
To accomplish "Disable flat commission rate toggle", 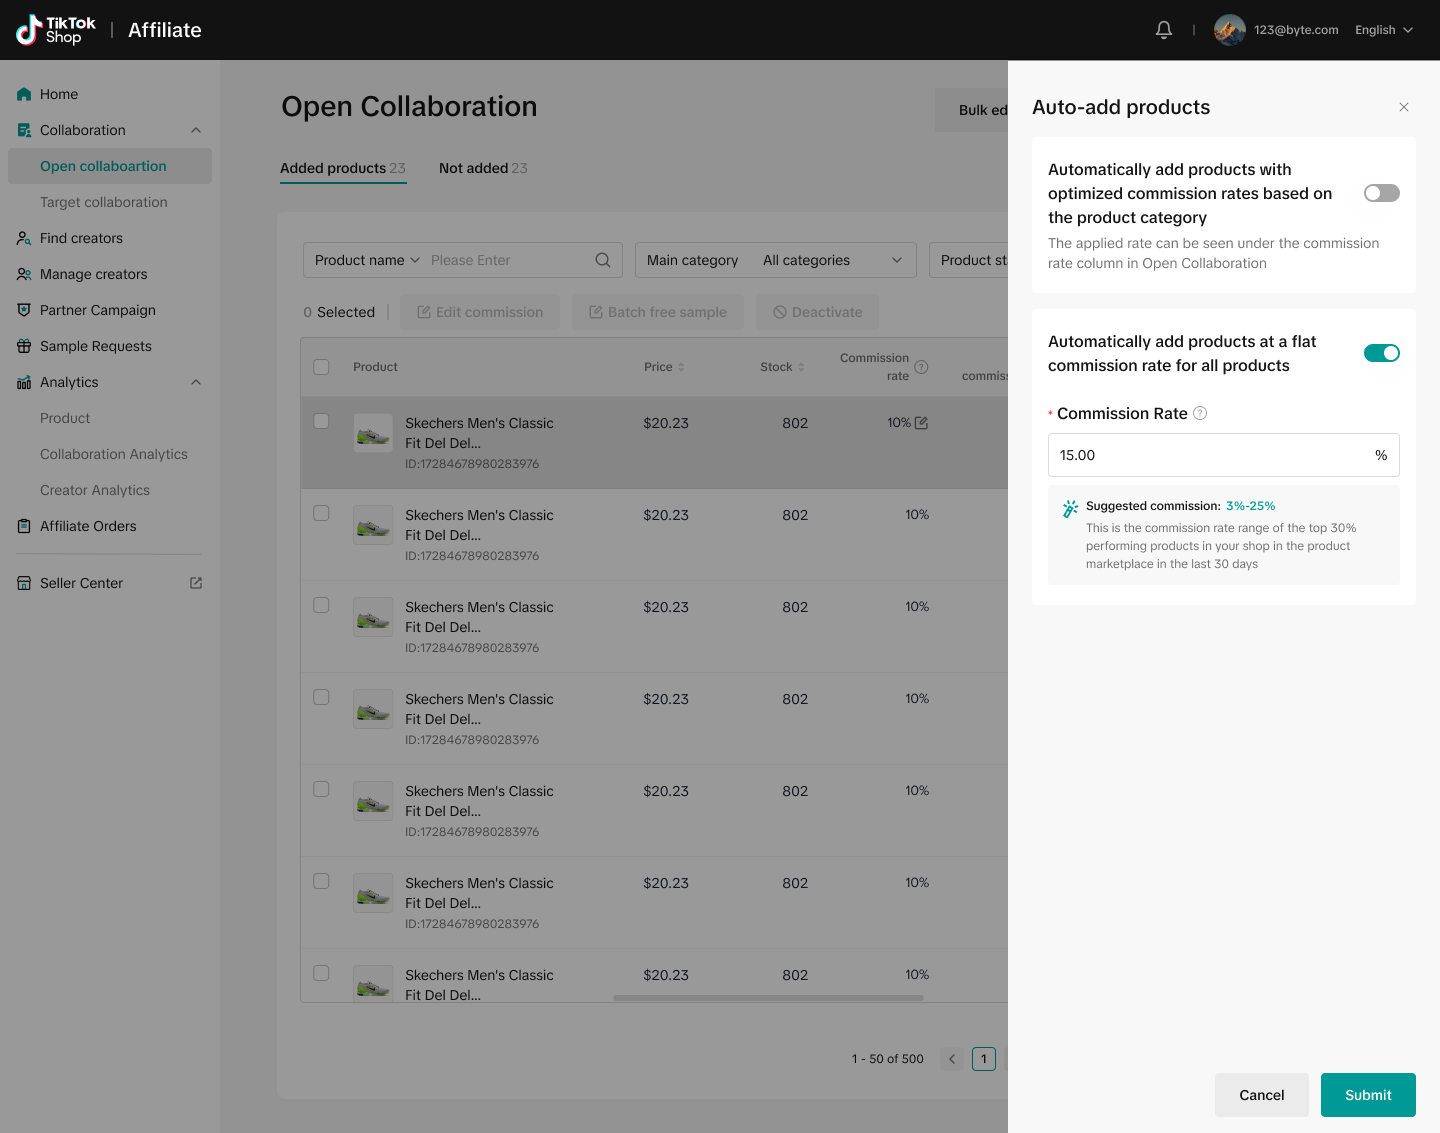I will (x=1381, y=353).
